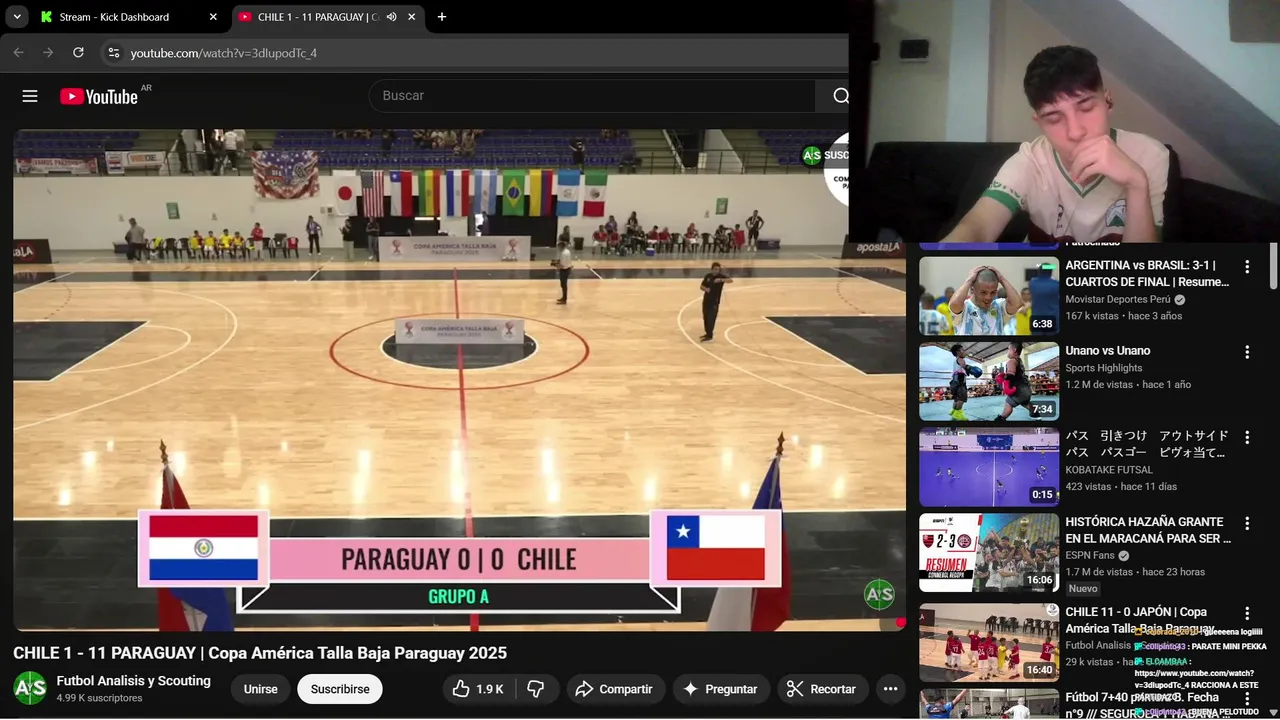Screen dimensions: 1280x720
Task: Like the video with thumbs up
Action: (477, 689)
